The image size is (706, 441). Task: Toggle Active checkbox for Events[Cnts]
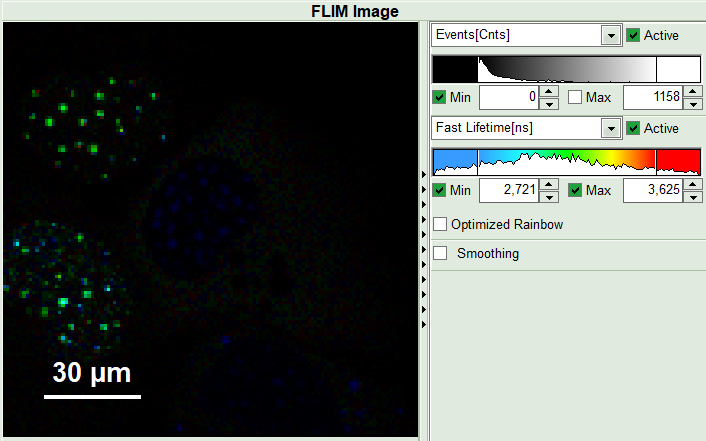pyautogui.click(x=633, y=35)
